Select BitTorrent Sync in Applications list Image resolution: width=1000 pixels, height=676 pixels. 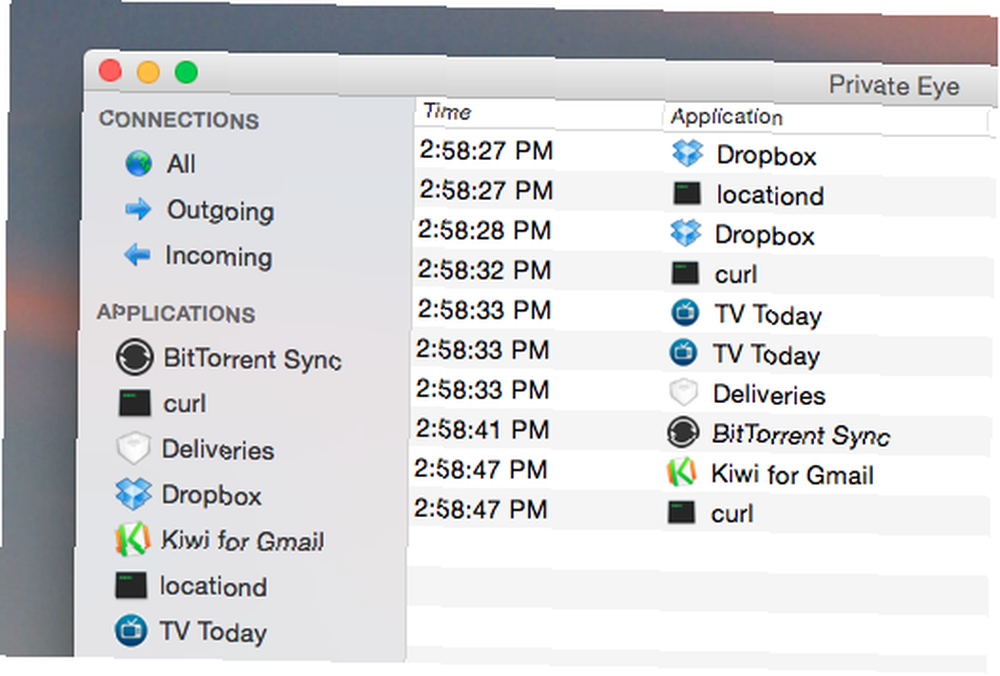(x=253, y=359)
